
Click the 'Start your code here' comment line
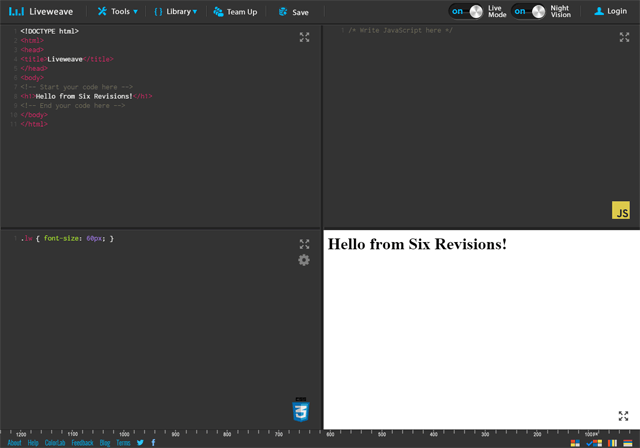click(77, 87)
